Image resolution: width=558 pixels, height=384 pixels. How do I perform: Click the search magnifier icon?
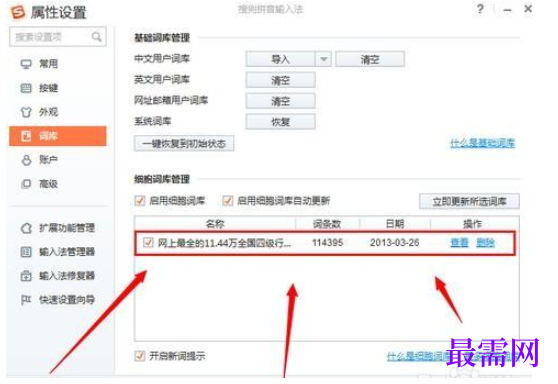point(96,37)
